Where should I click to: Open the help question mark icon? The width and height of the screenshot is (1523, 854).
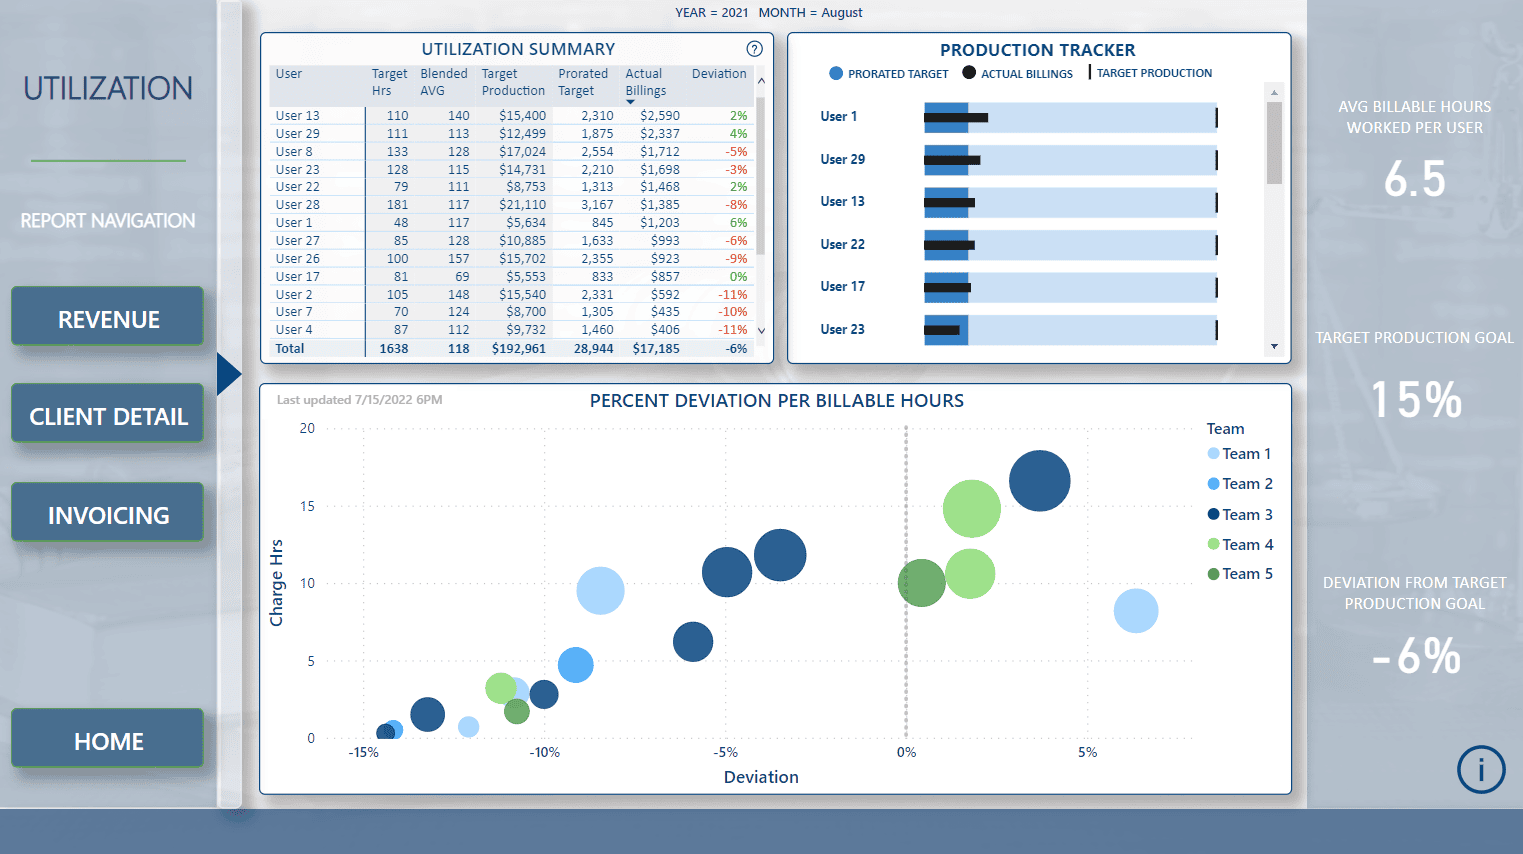[x=754, y=49]
